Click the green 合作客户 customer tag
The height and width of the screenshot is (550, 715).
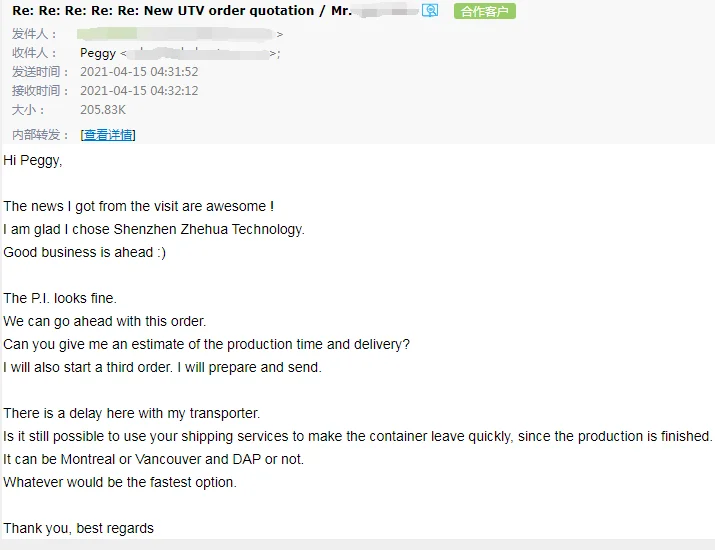[x=485, y=11]
